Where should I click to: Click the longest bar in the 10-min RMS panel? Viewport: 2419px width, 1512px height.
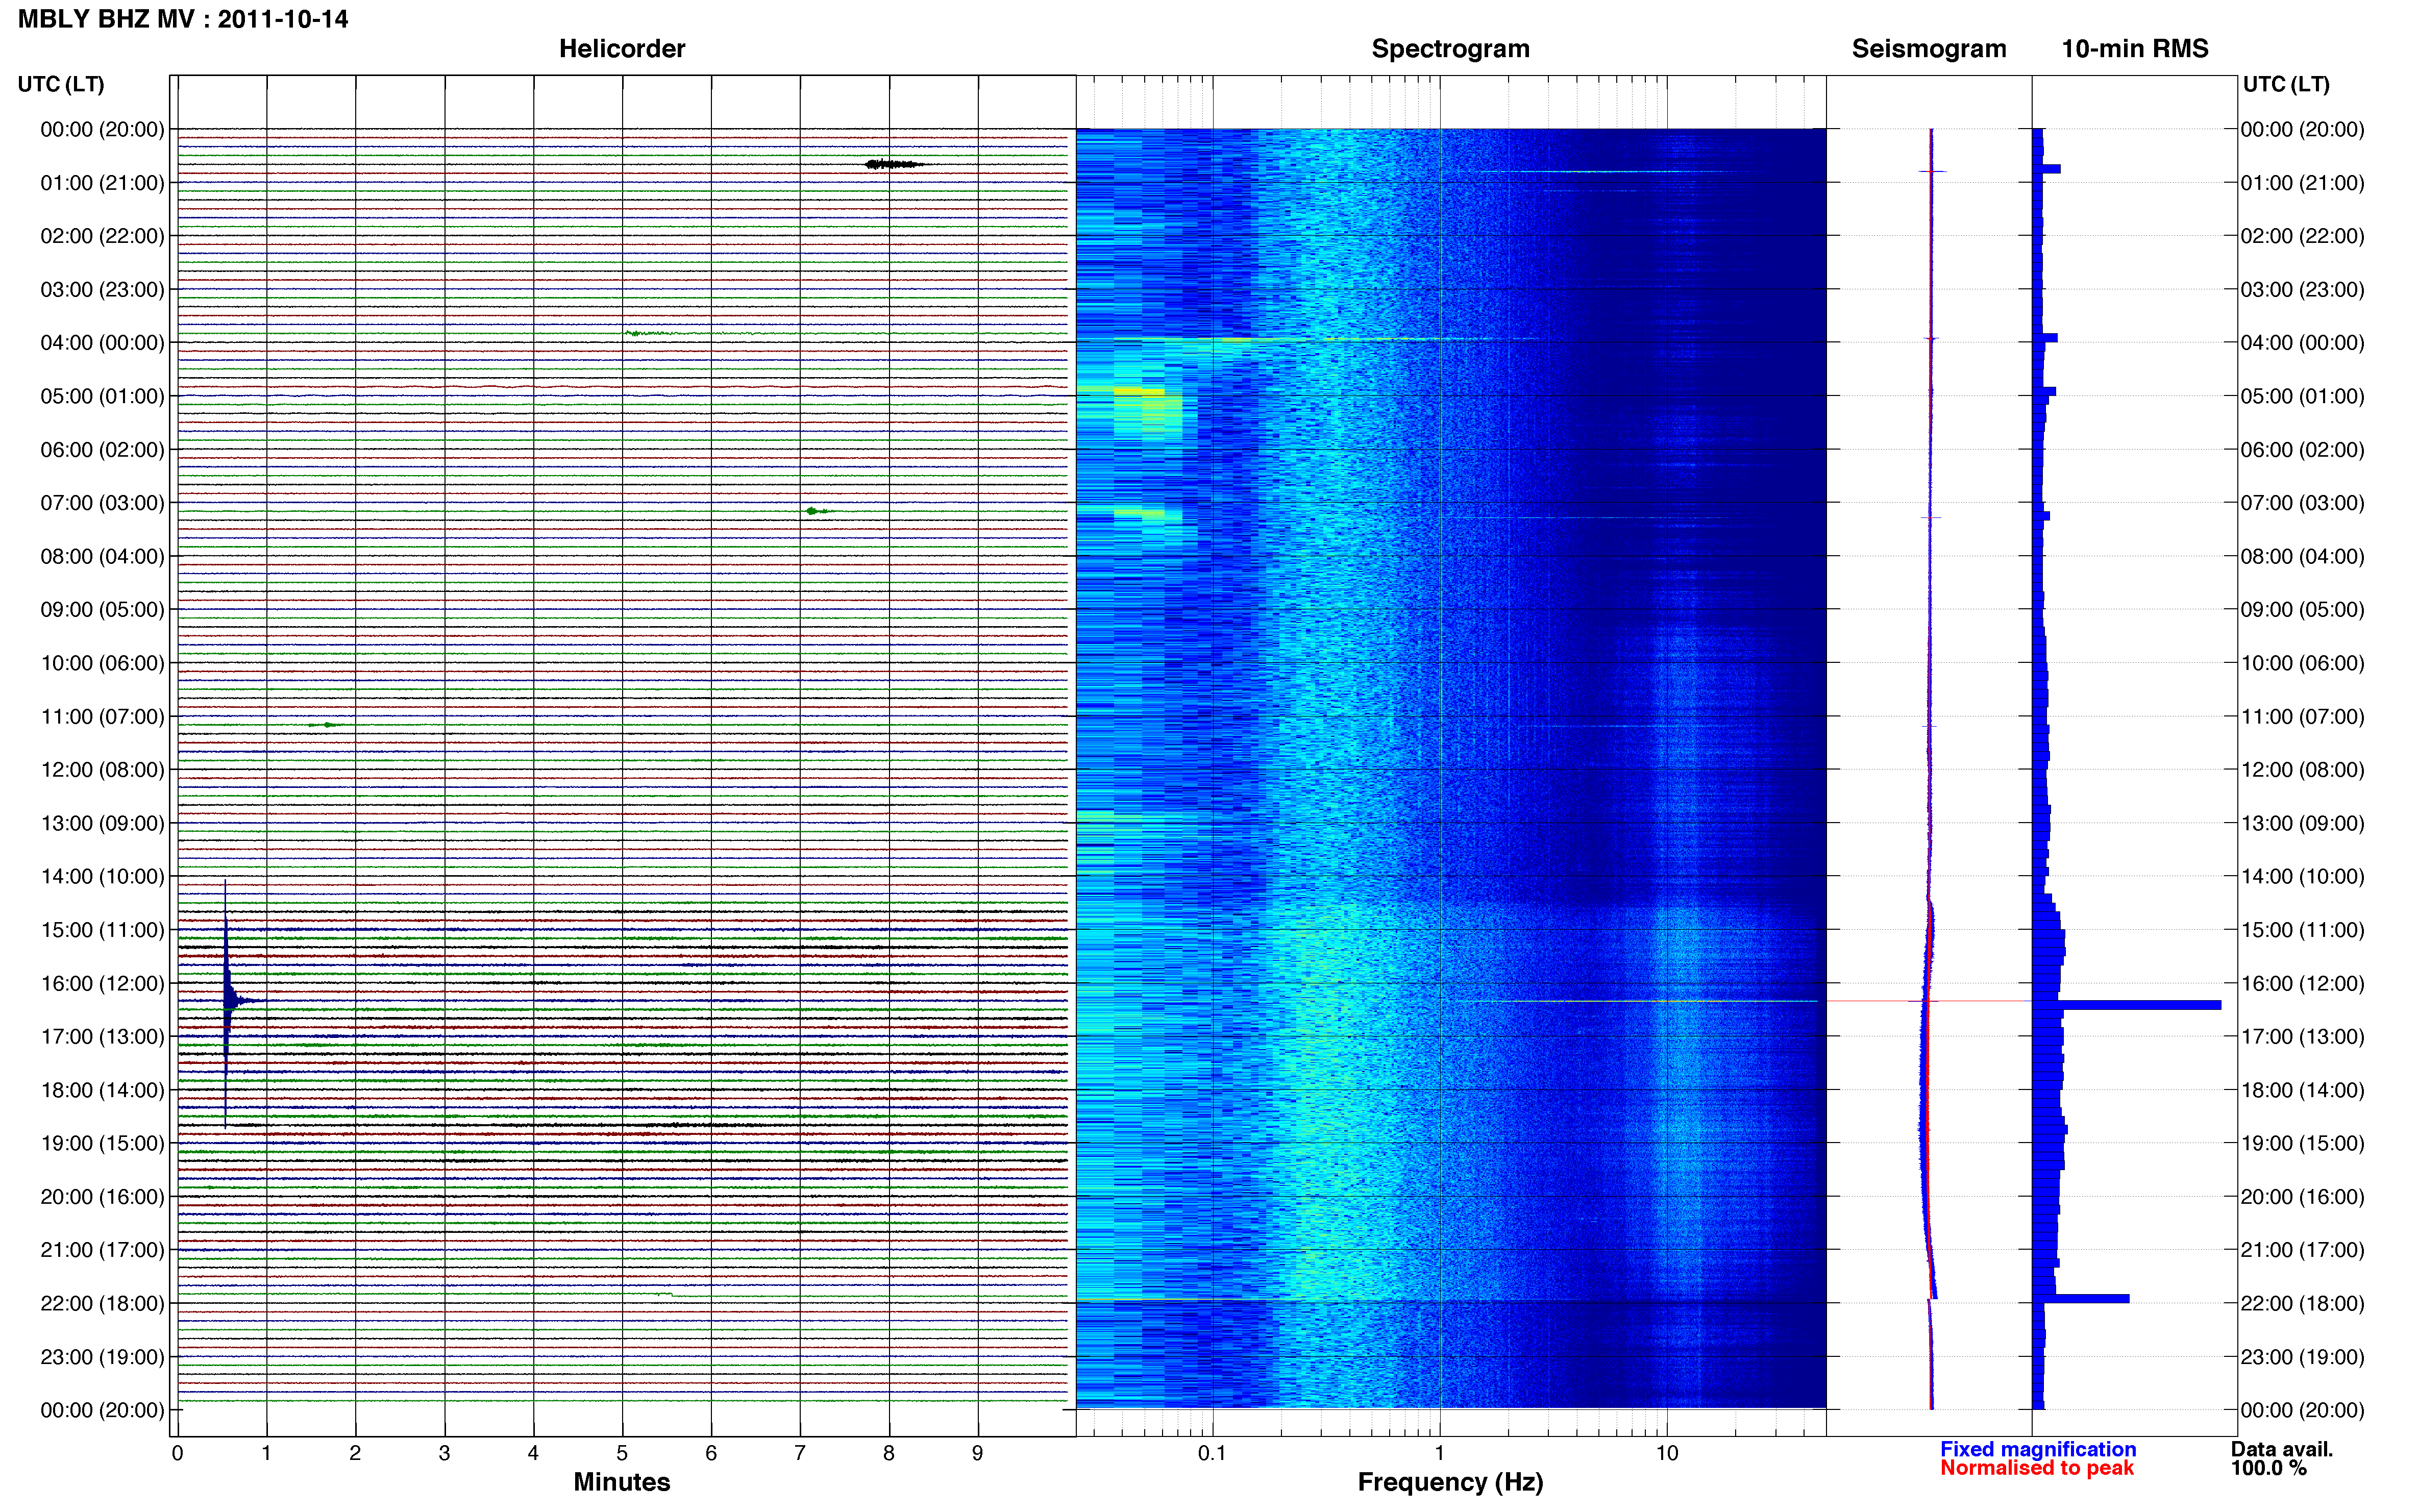click(x=2127, y=1005)
